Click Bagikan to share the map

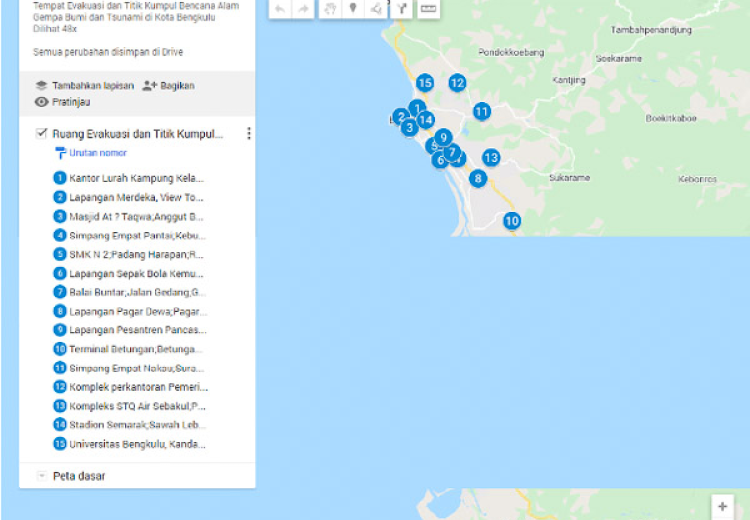[168, 86]
